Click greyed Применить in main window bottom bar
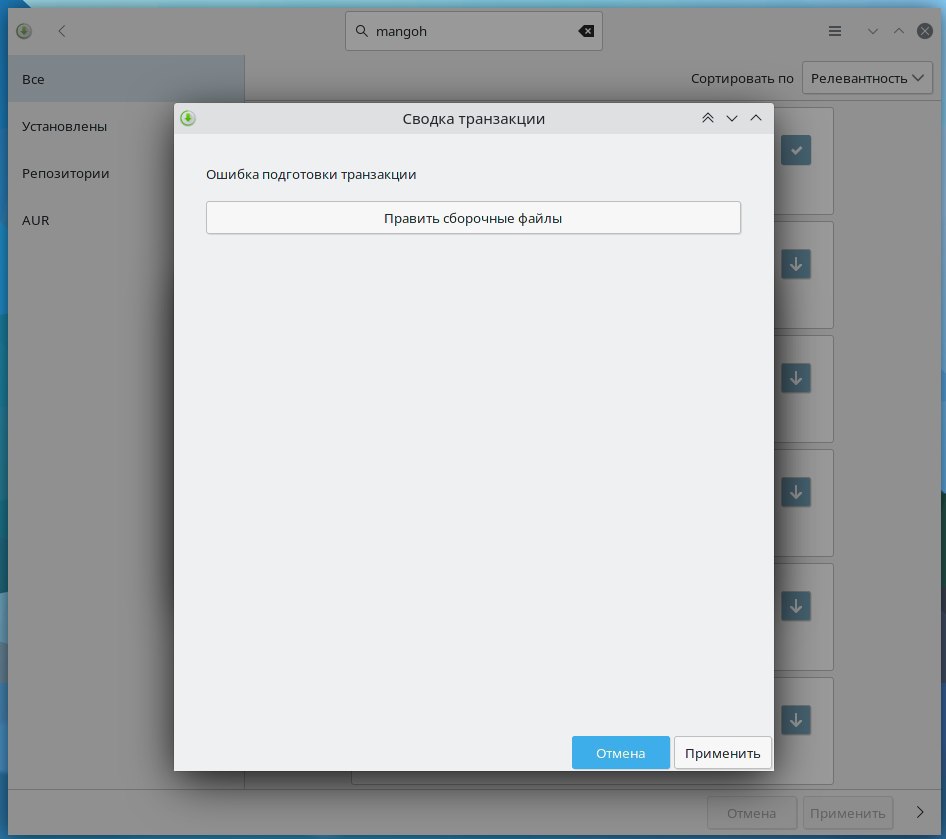The image size is (946, 839). pyautogui.click(x=848, y=813)
